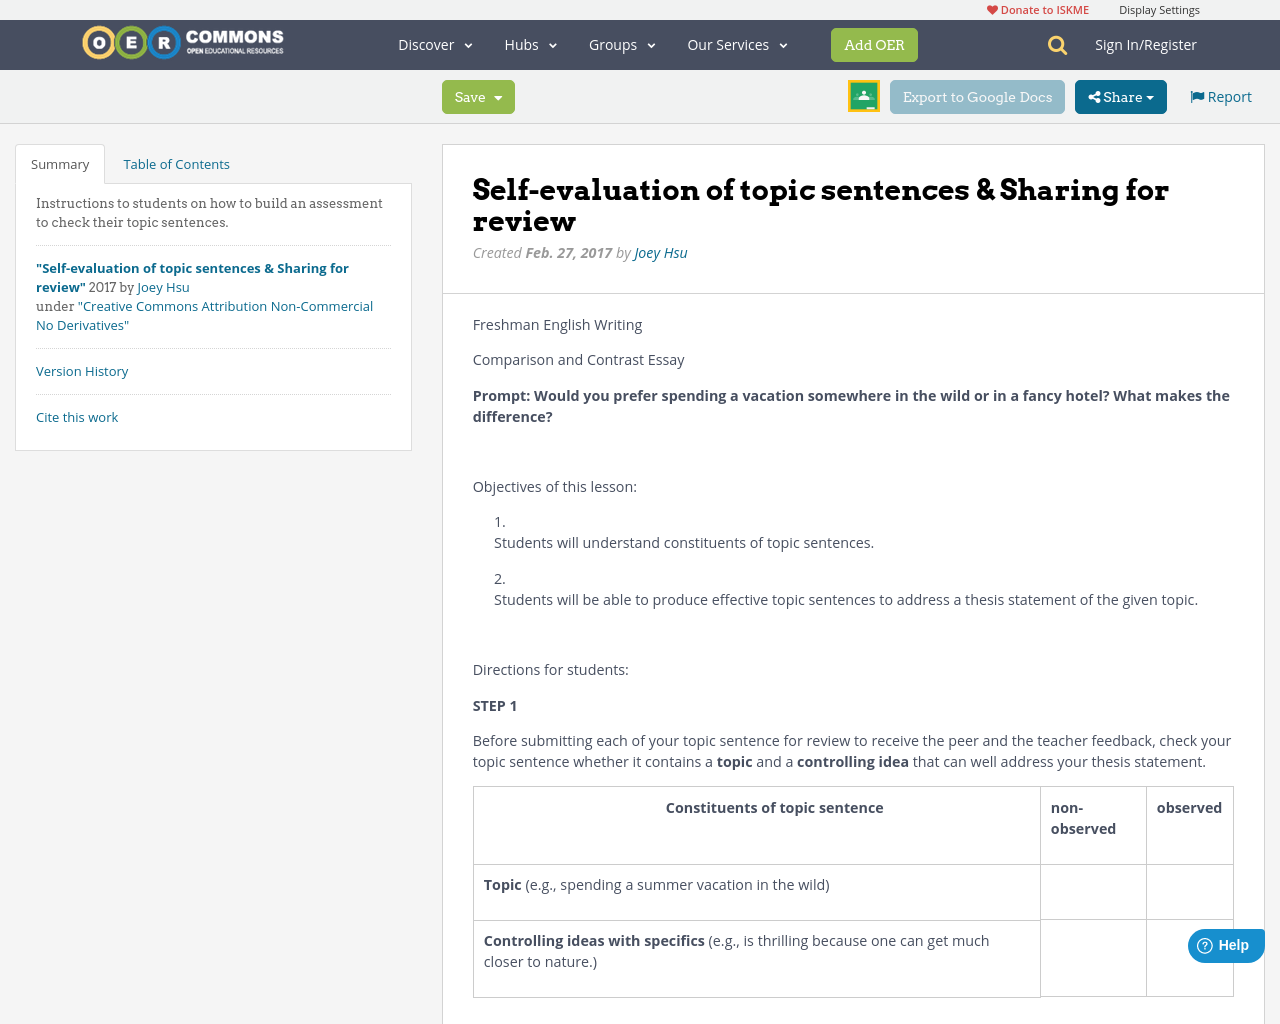This screenshot has width=1280, height=1024.
Task: Open the Hubs menu
Action: [x=531, y=45]
